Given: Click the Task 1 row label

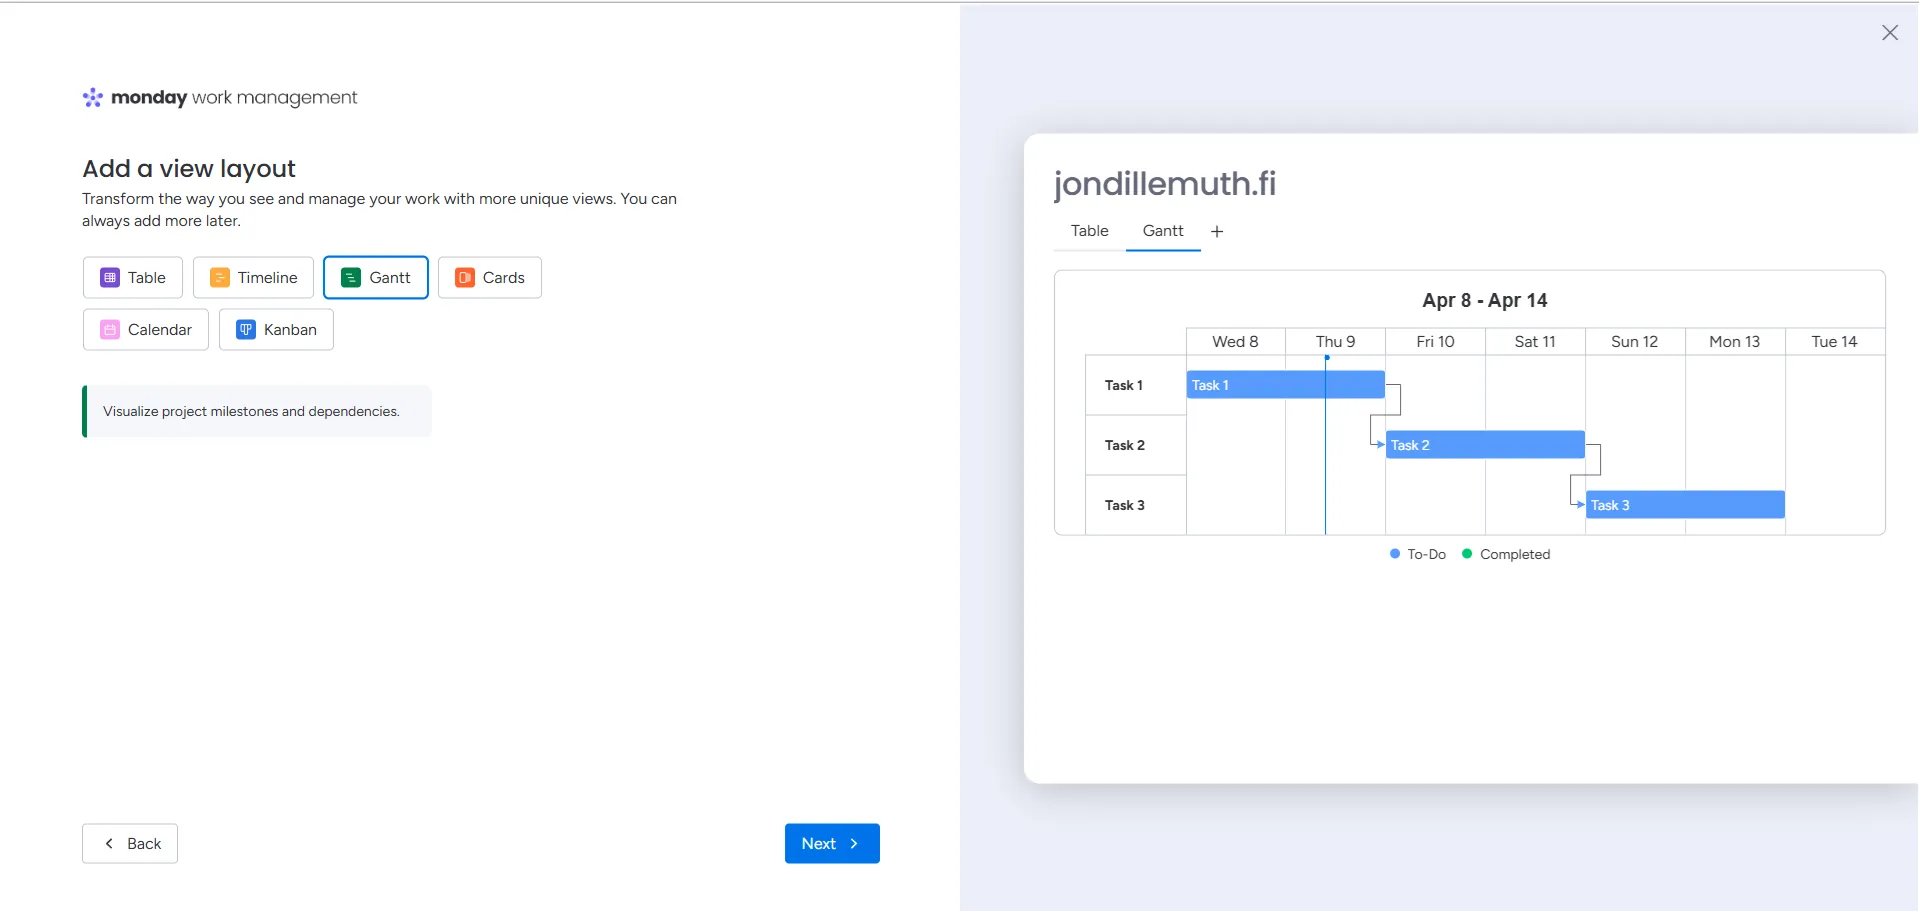Looking at the screenshot, I should 1124,385.
